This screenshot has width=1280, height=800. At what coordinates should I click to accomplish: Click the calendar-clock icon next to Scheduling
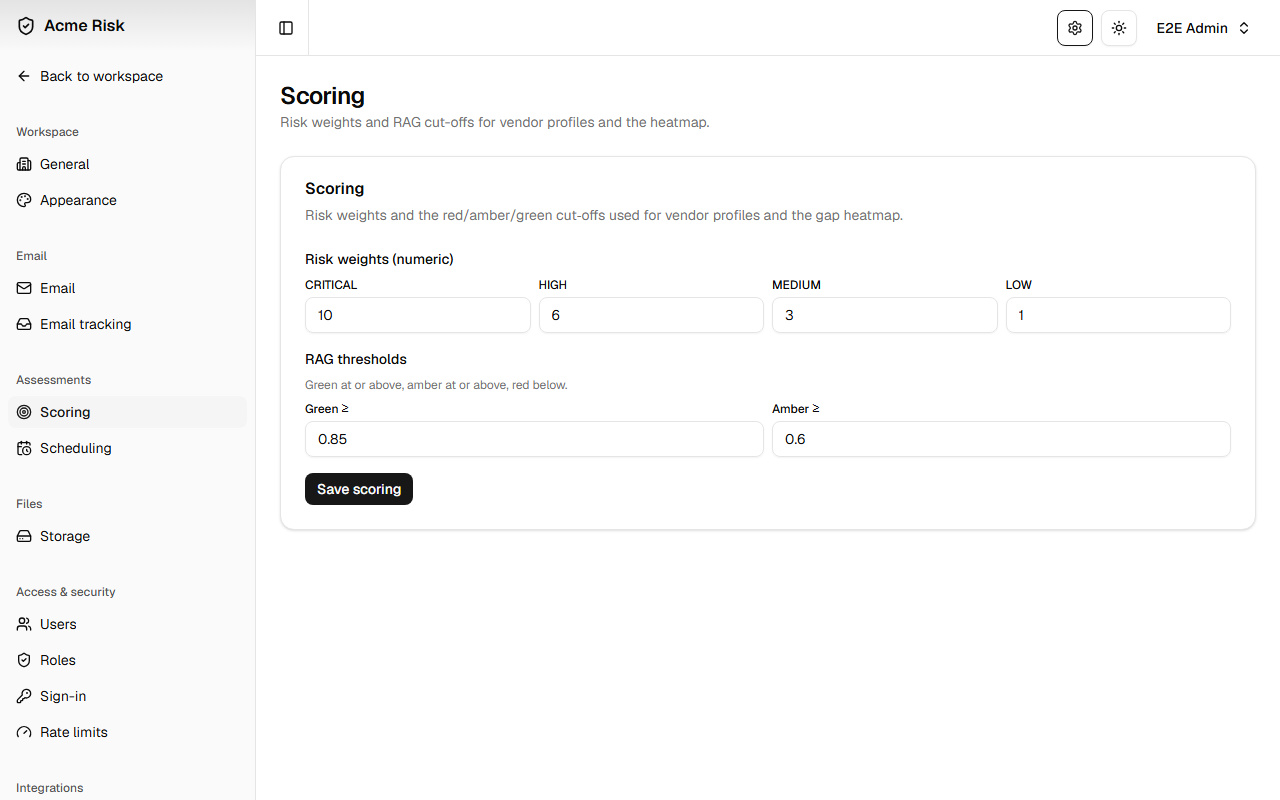(x=24, y=448)
